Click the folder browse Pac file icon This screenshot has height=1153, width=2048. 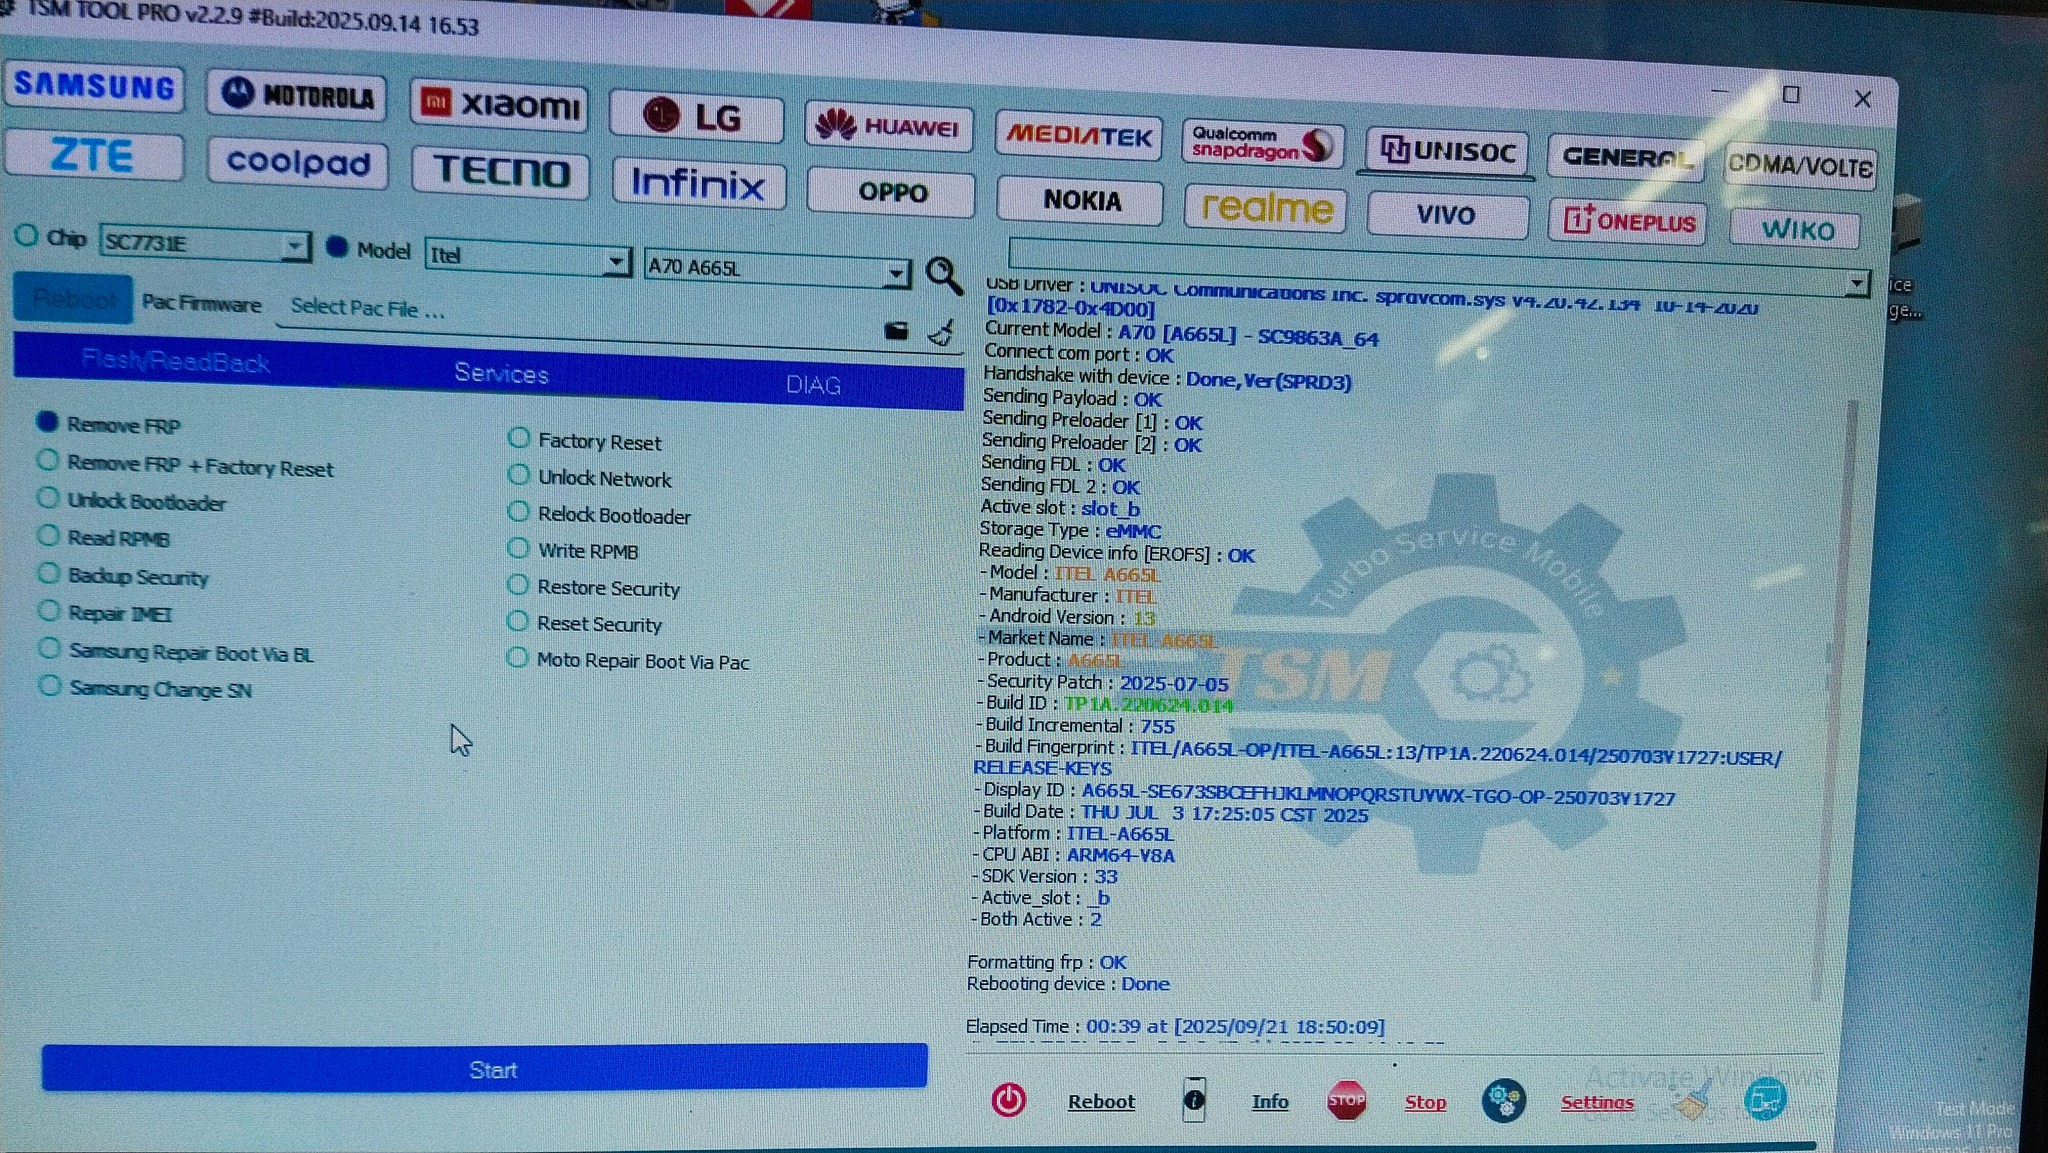896,331
